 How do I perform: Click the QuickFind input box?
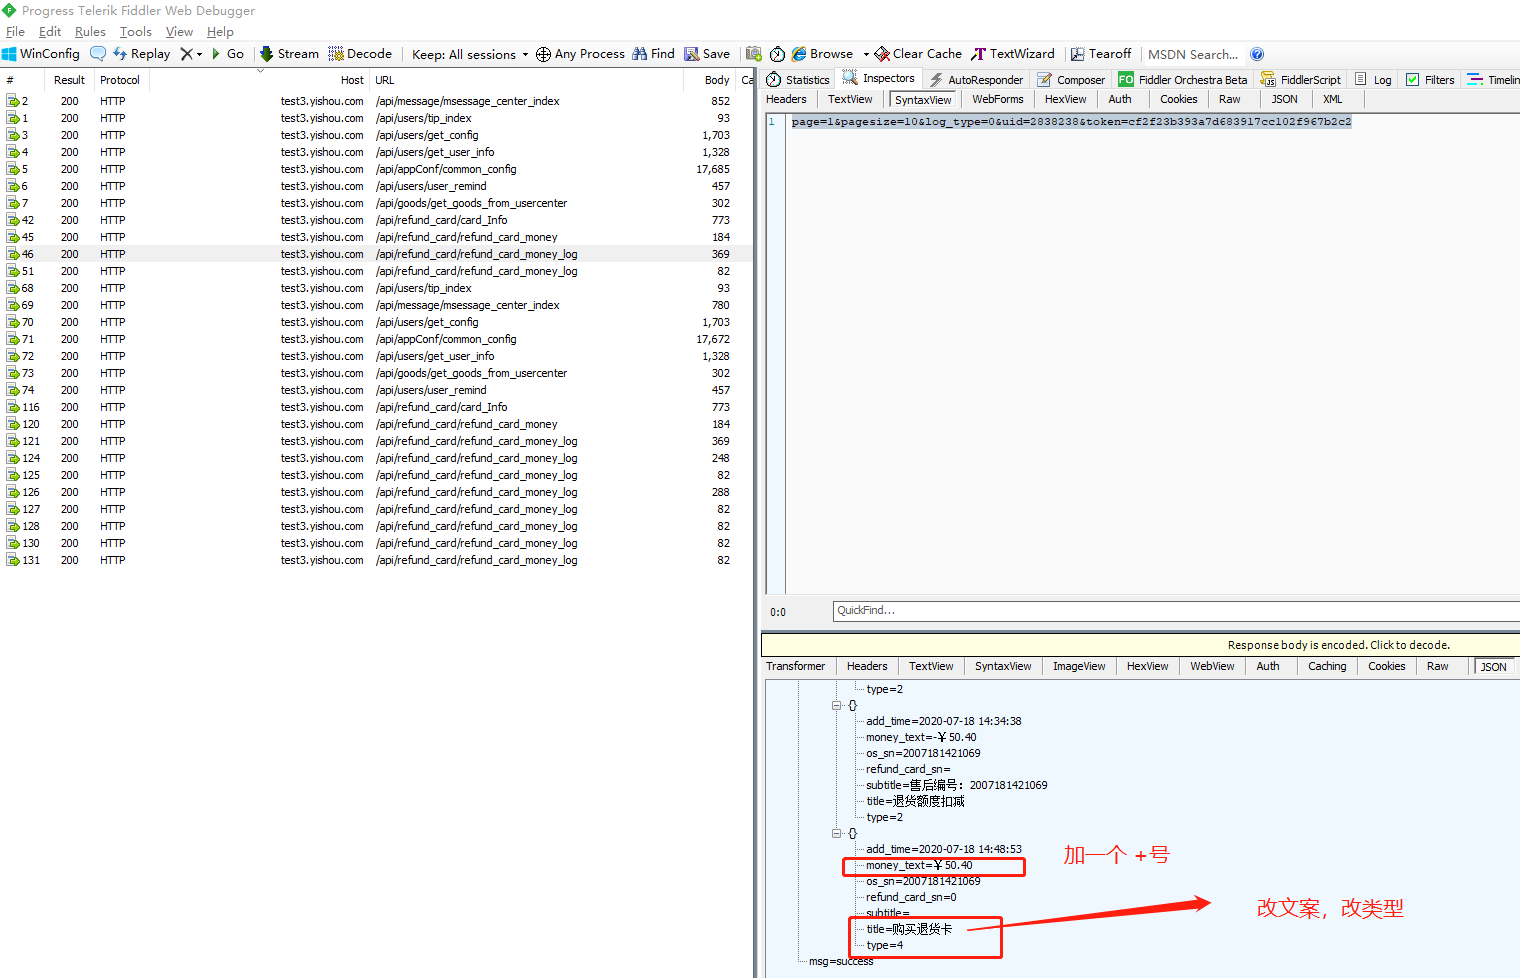[1176, 611]
